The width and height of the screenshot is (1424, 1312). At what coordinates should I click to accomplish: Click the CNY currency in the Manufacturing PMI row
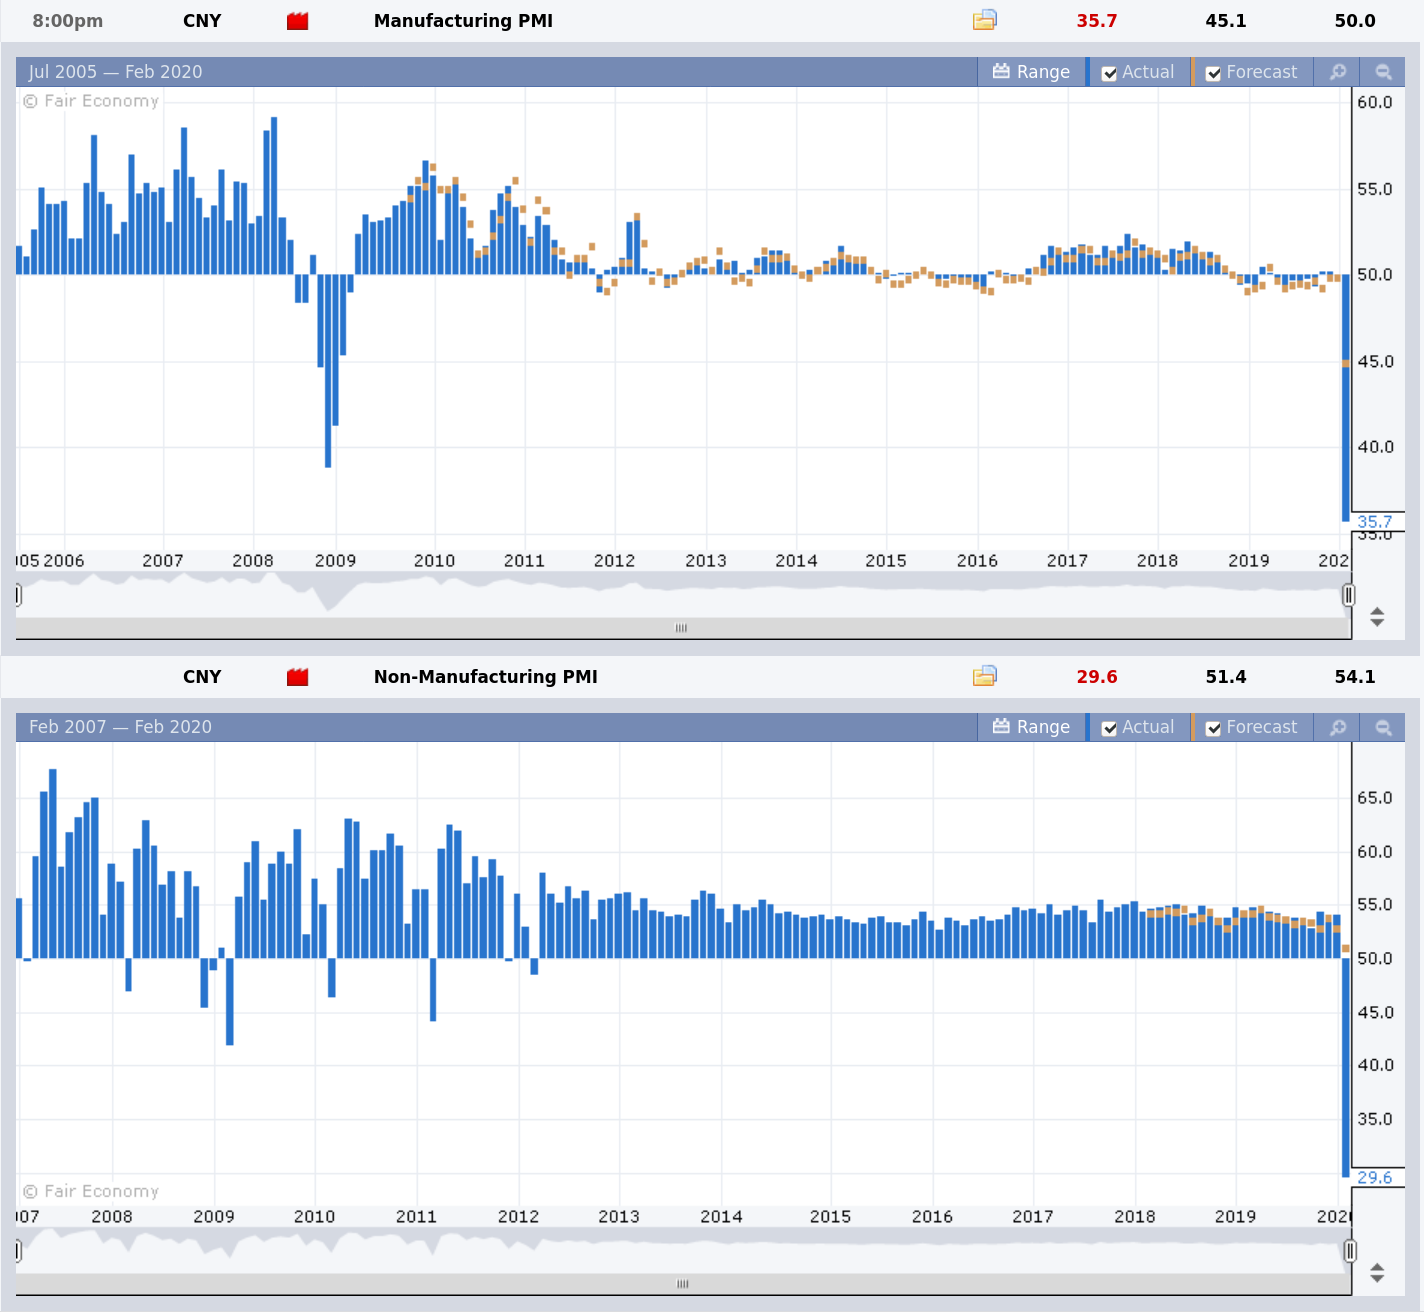[x=202, y=21]
